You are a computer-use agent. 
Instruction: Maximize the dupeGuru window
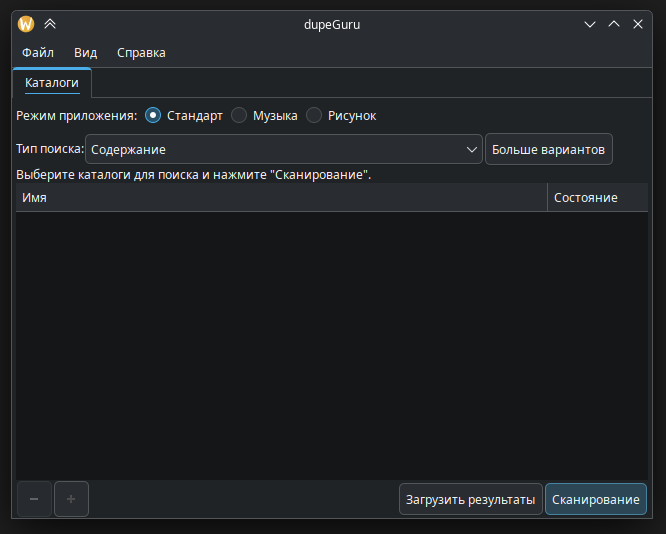[x=614, y=25]
